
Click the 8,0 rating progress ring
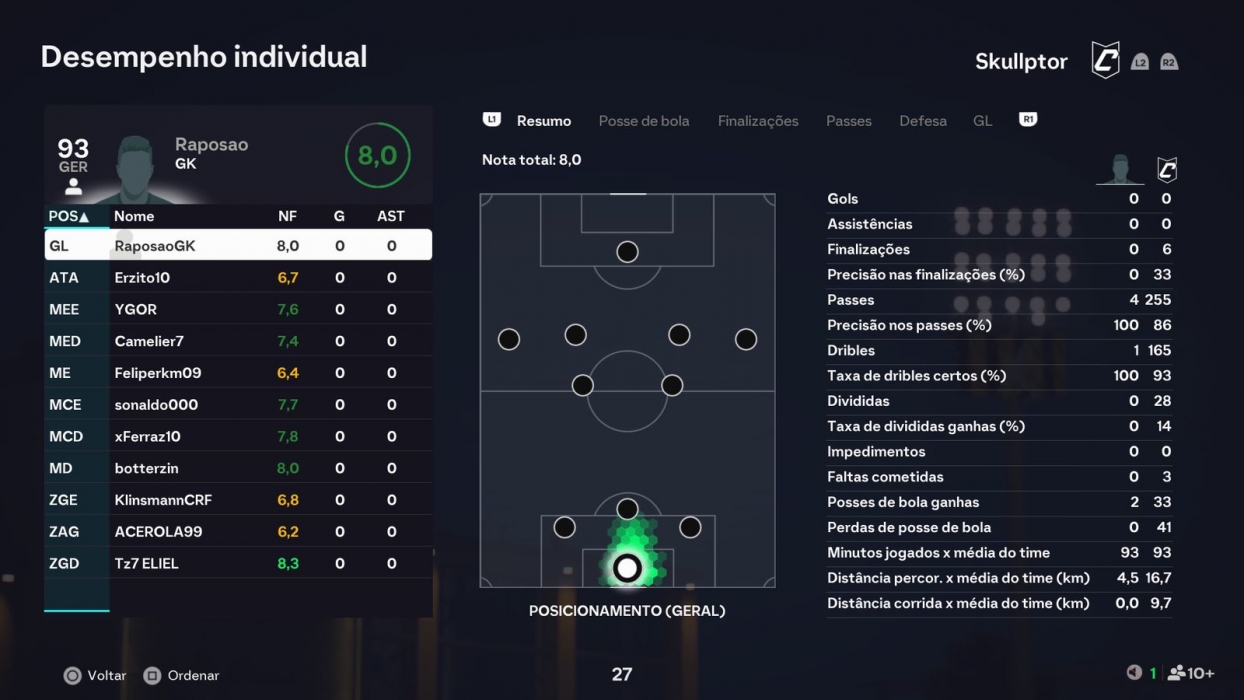378,155
